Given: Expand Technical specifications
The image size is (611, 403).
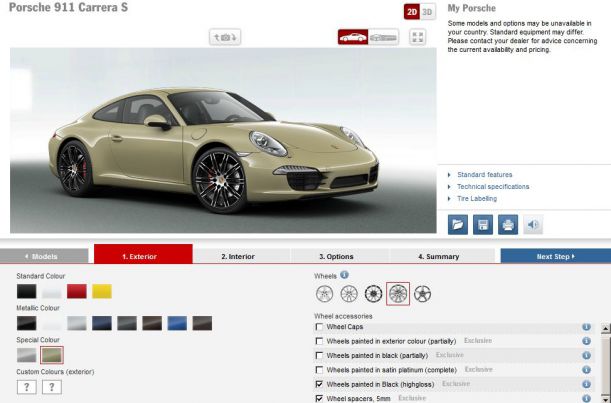Looking at the screenshot, I should point(493,187).
